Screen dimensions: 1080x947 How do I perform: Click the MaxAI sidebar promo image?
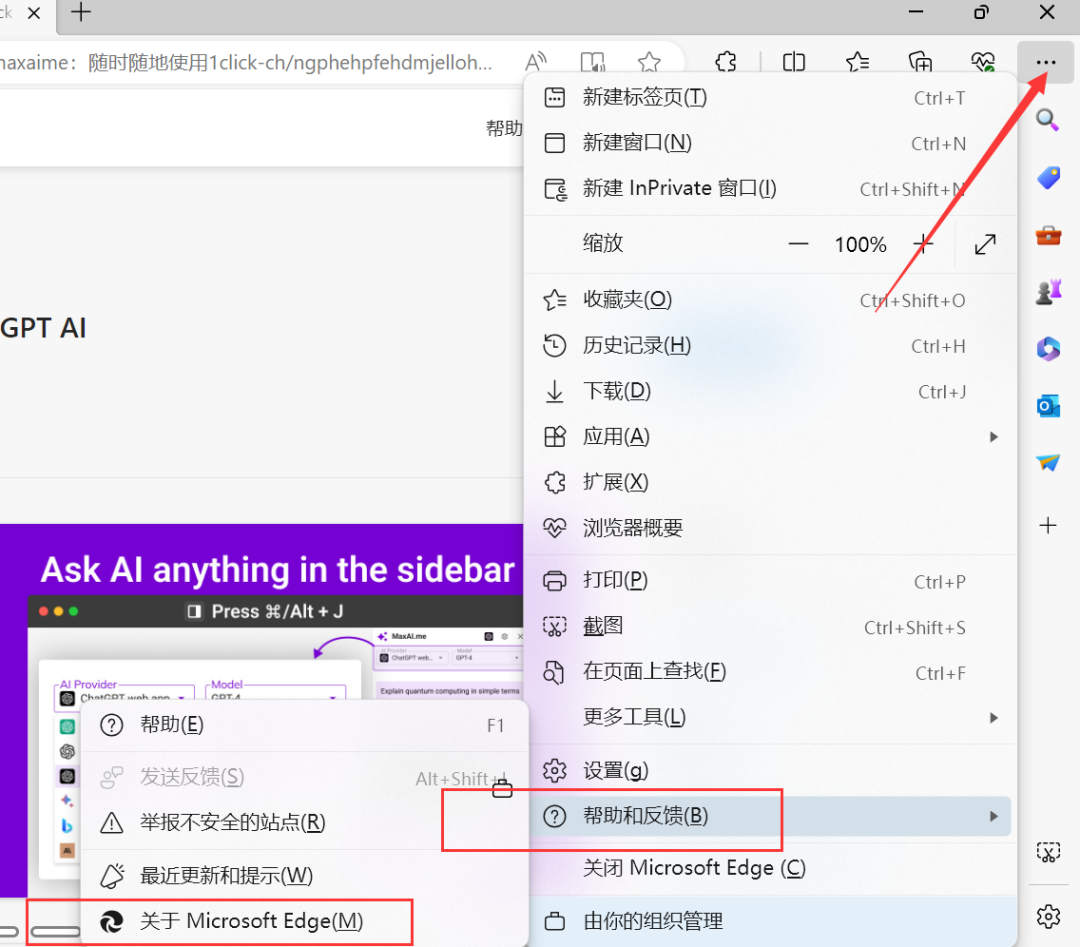[262, 709]
